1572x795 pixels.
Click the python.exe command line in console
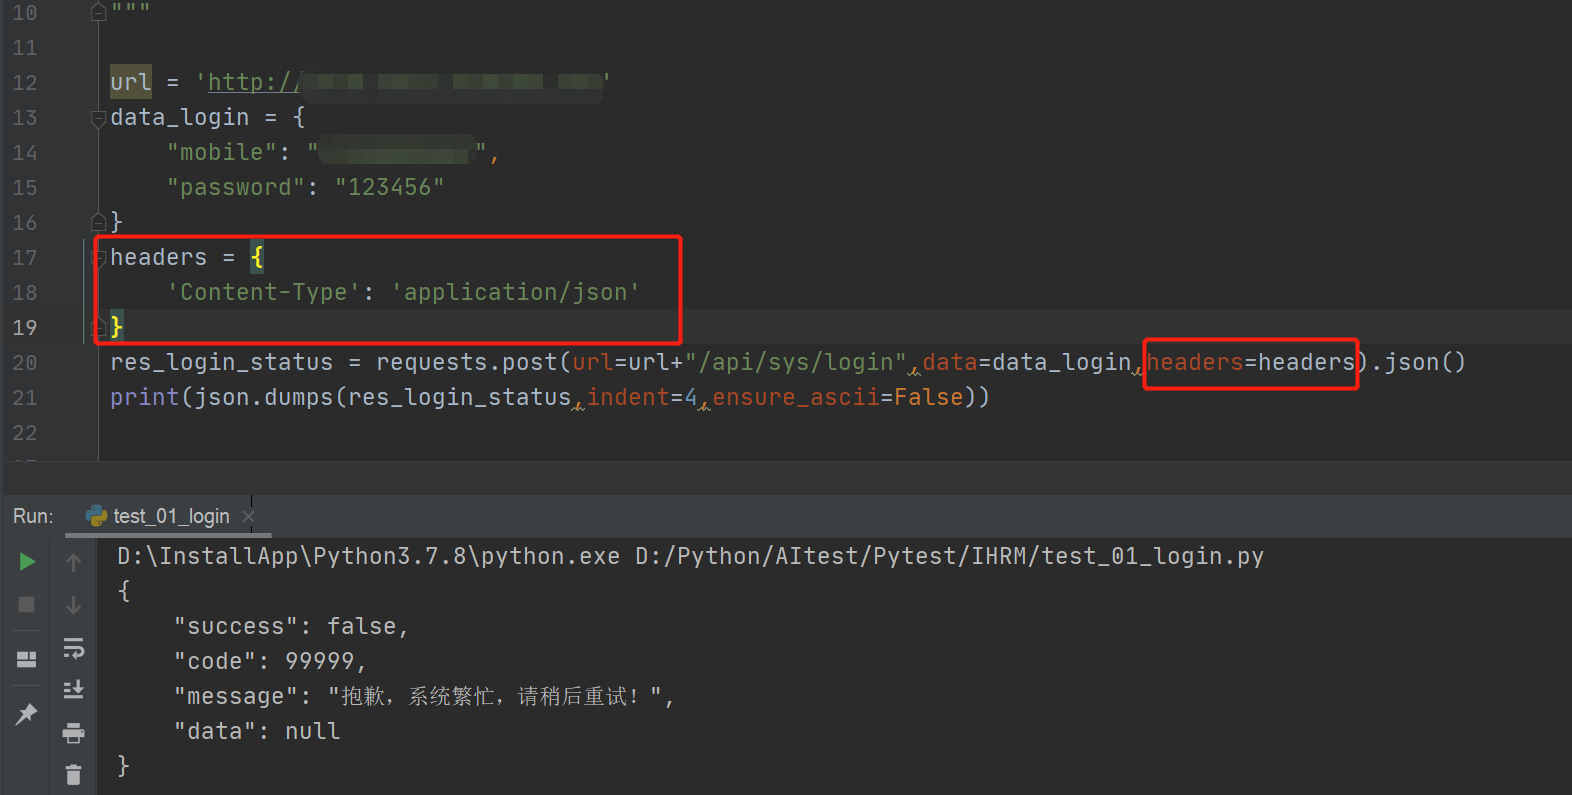point(690,556)
